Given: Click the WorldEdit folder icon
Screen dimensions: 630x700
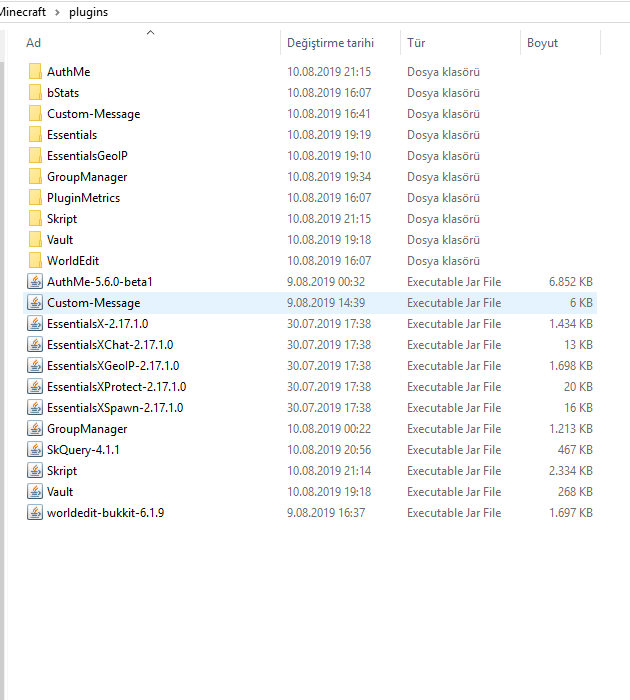Looking at the screenshot, I should pyautogui.click(x=35, y=260).
